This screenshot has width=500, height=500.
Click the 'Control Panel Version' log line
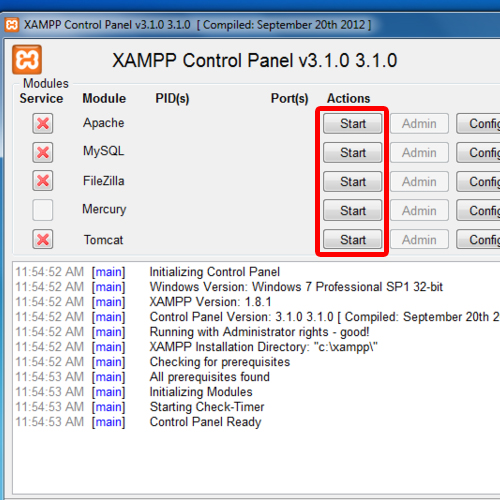(x=324, y=317)
